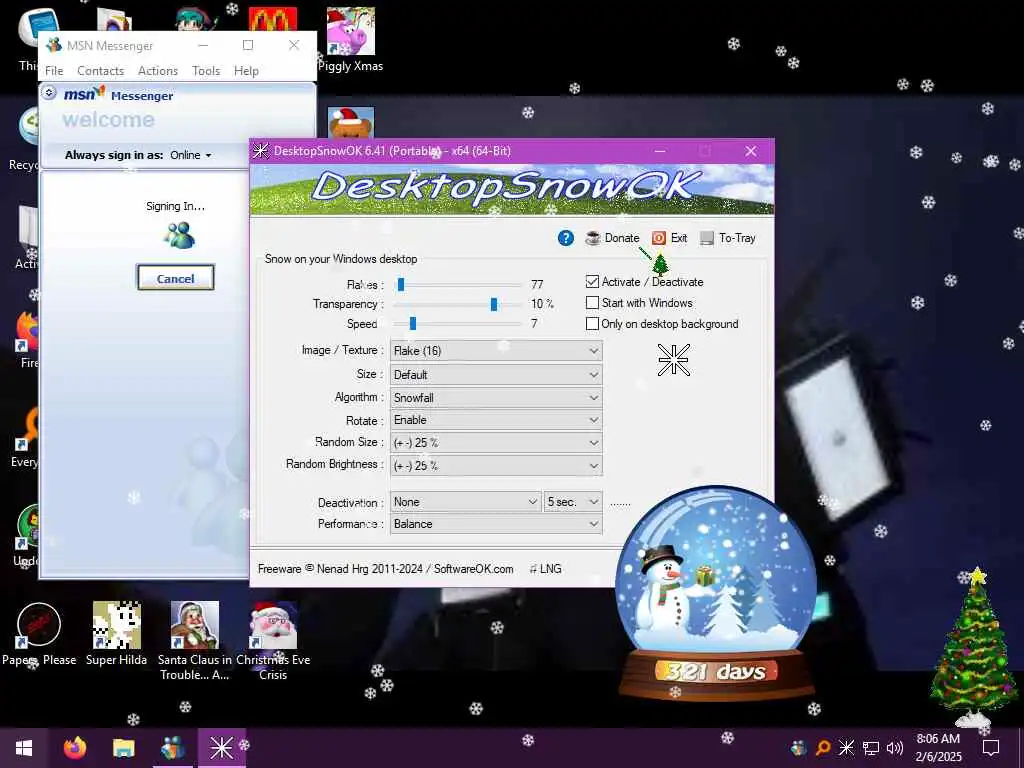Close the DesktopSnowOK window

pyautogui.click(x=751, y=151)
